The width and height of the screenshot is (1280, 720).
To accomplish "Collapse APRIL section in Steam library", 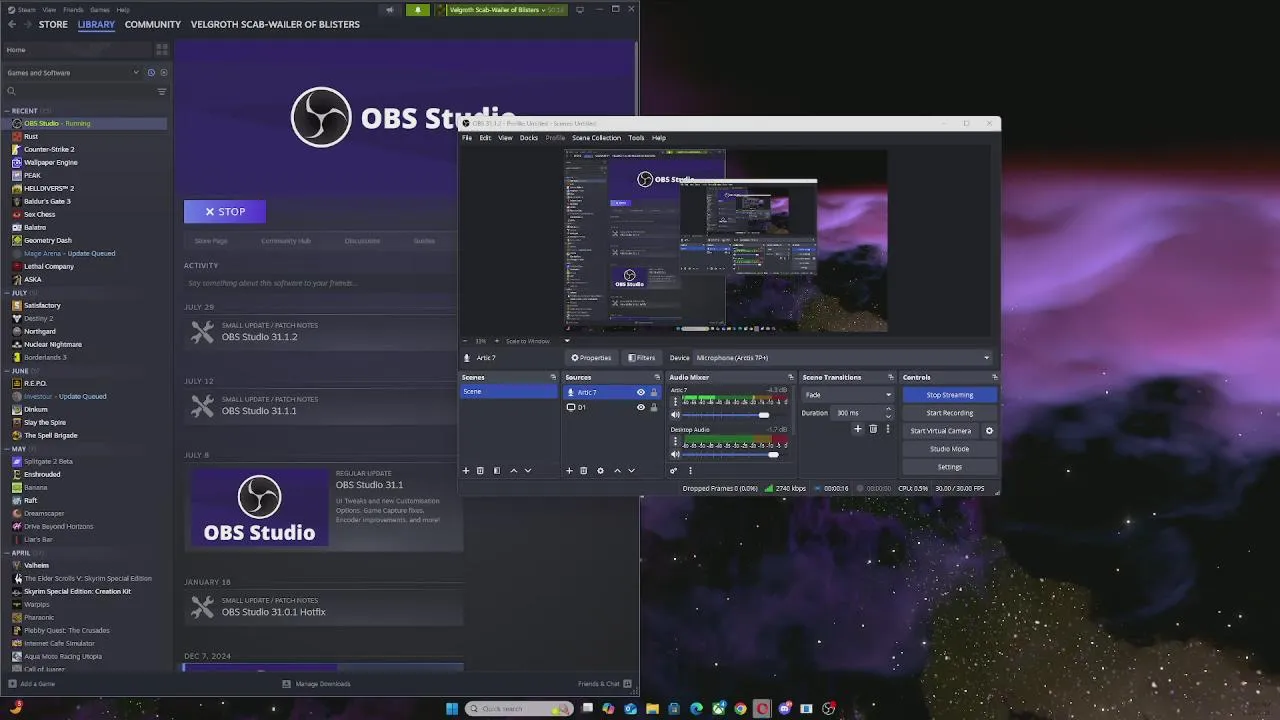I will [x=6, y=553].
